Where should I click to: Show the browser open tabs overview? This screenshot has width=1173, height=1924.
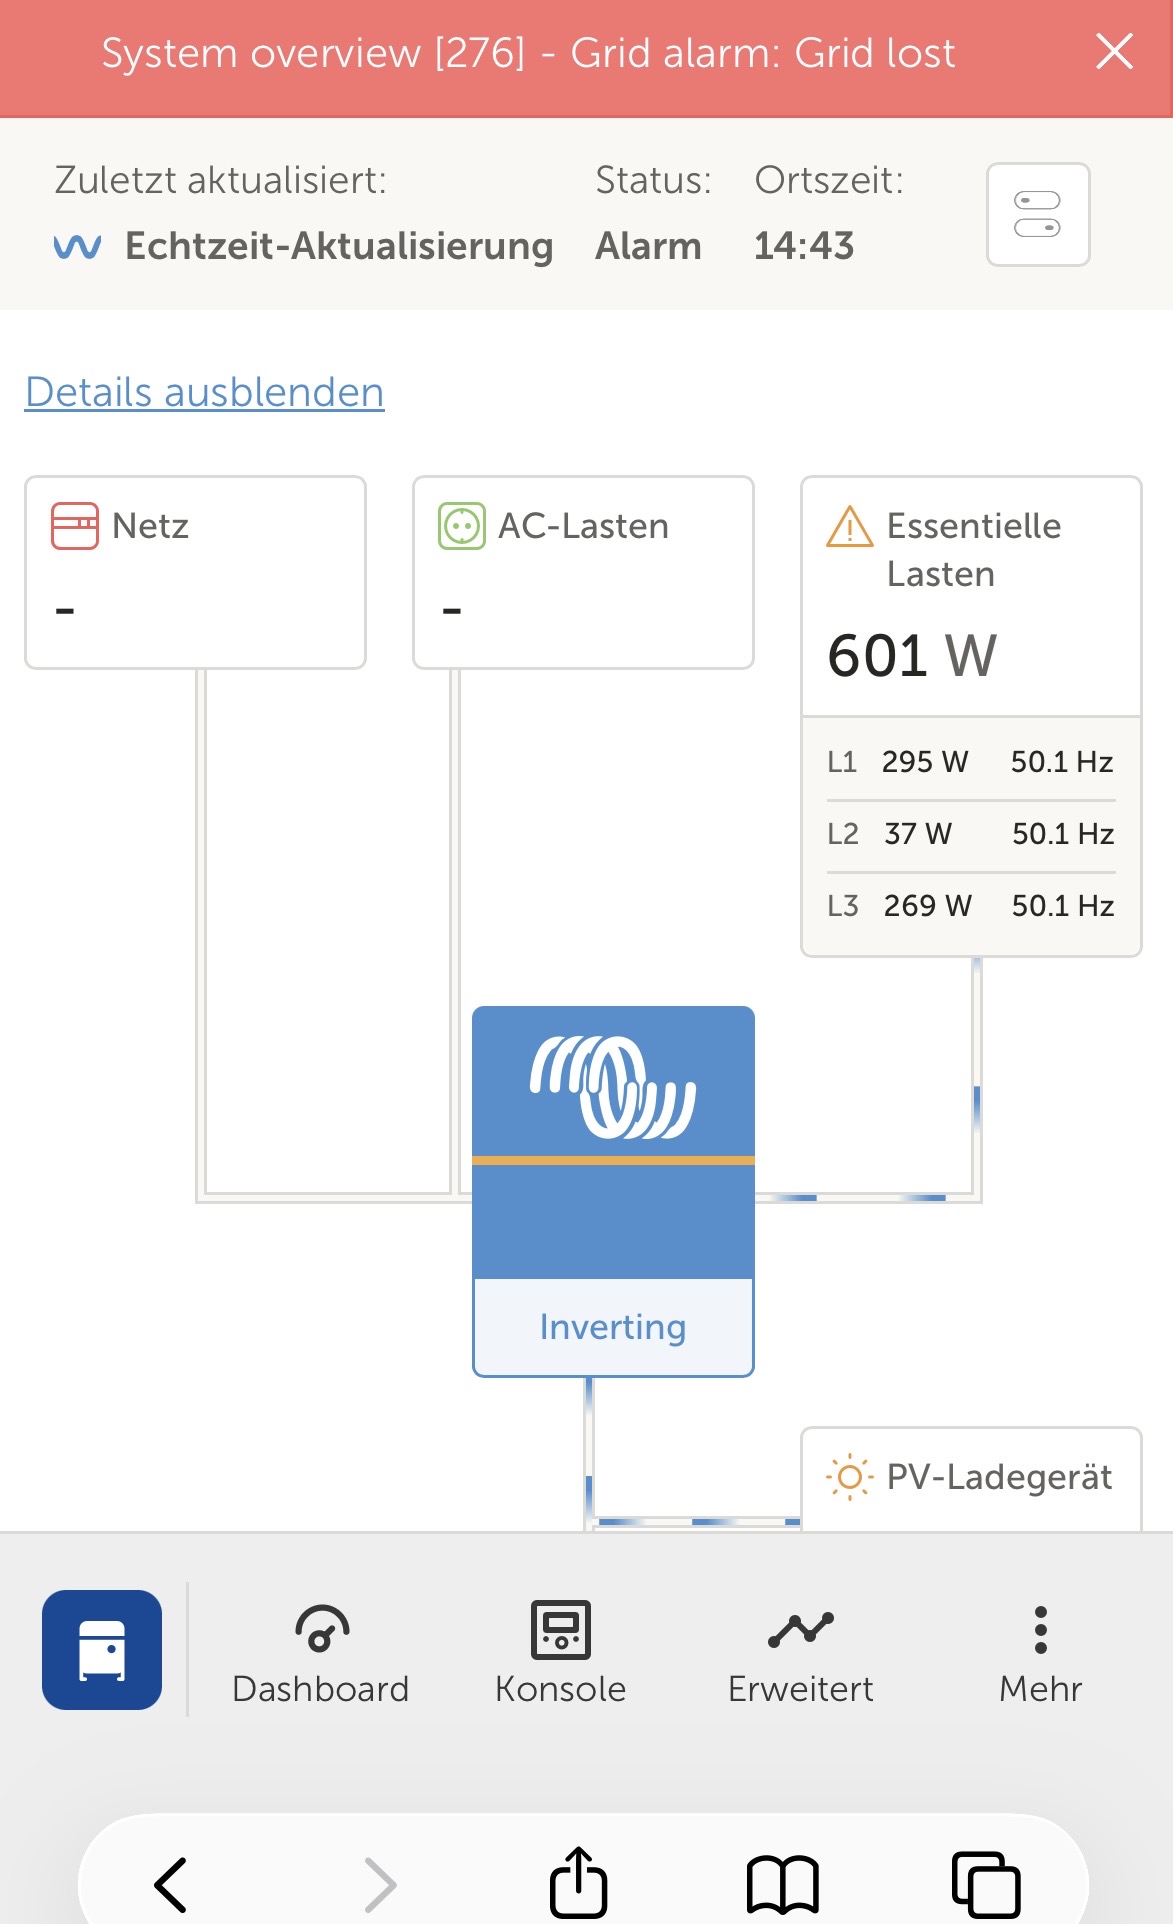tap(985, 1884)
